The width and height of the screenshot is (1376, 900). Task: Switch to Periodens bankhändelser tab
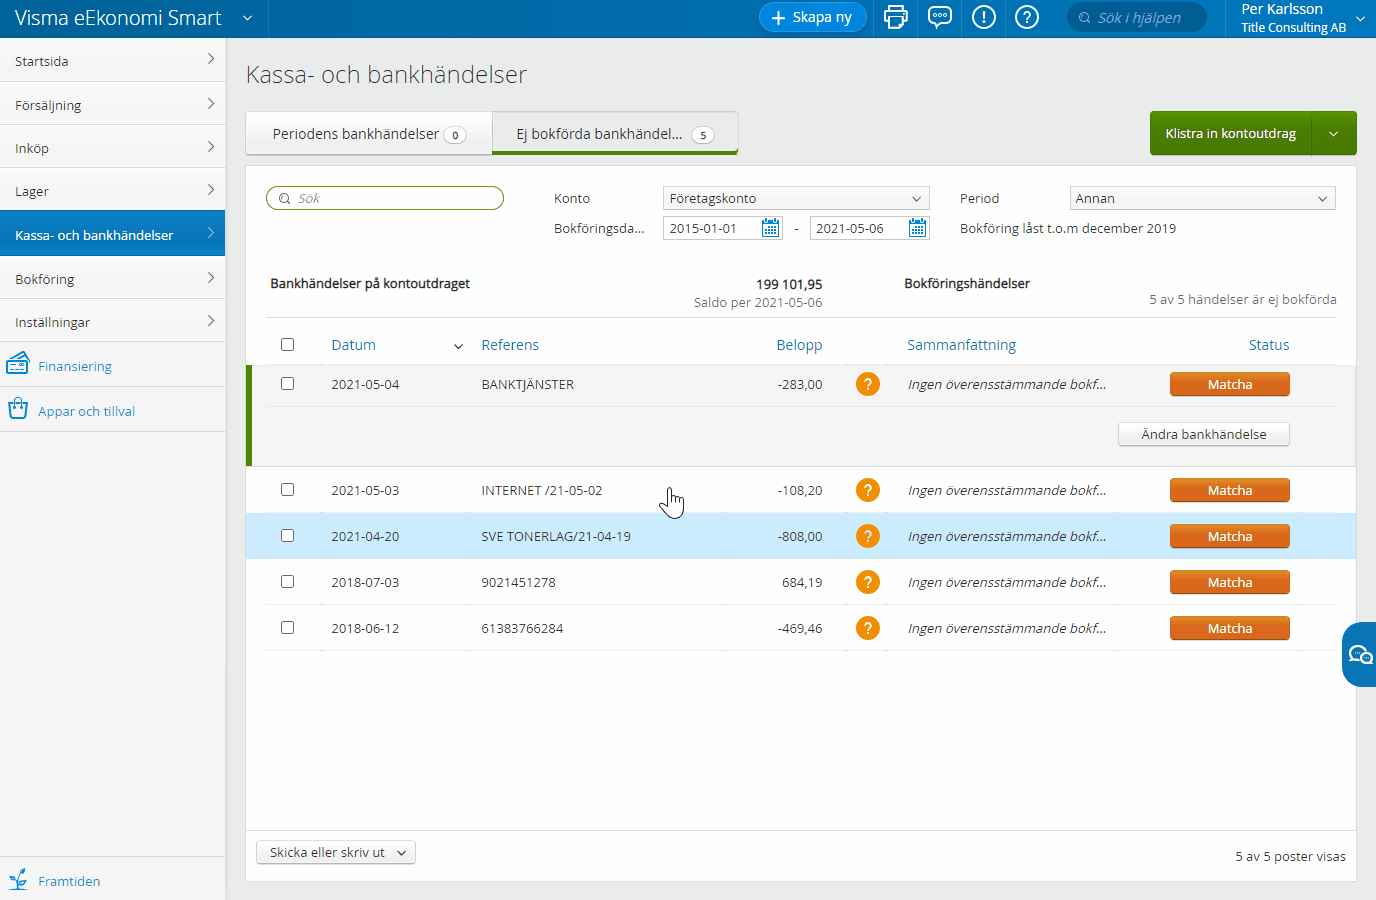[x=368, y=134]
